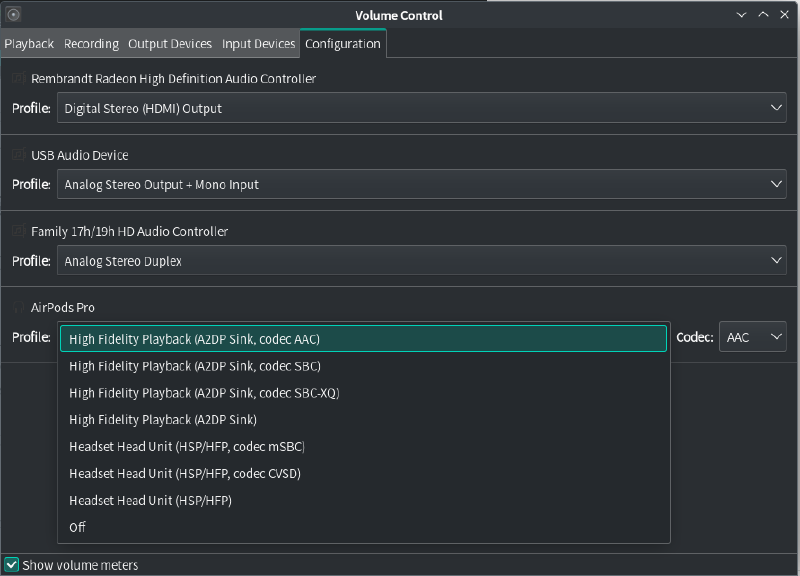Click the AirPods Pro headphones icon

click(18, 307)
